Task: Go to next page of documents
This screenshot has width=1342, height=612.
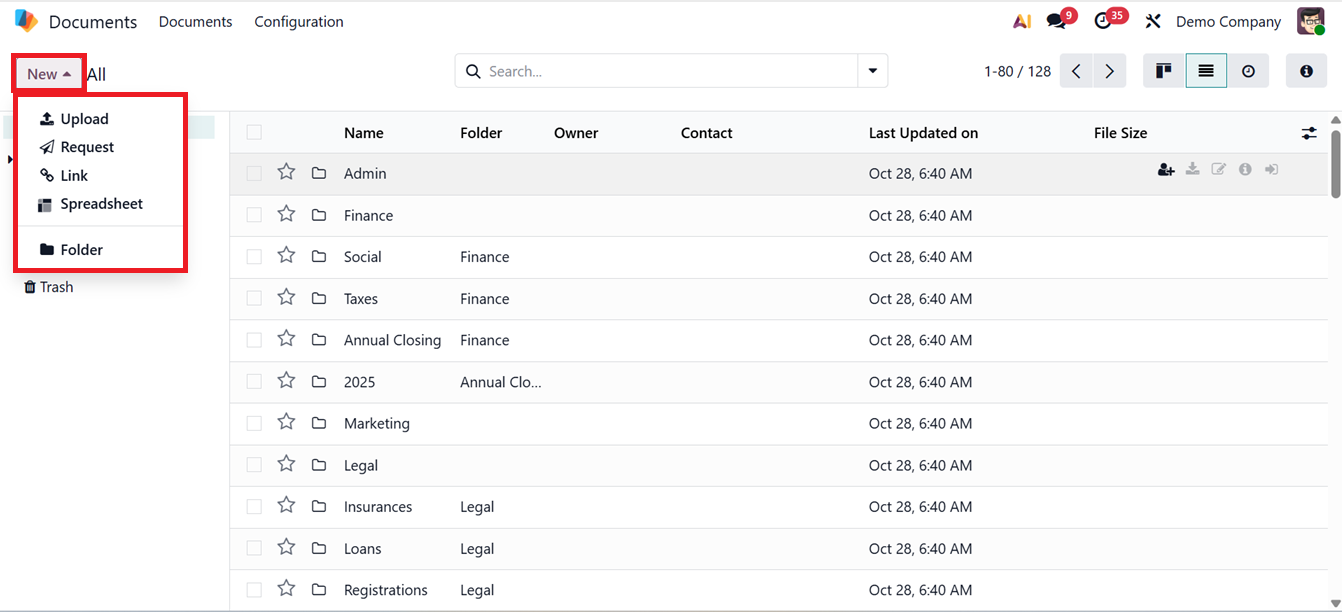Action: [1109, 71]
